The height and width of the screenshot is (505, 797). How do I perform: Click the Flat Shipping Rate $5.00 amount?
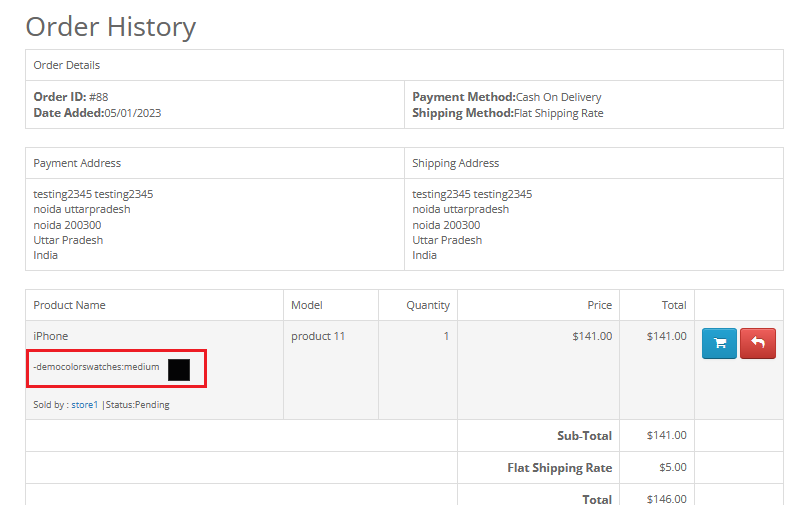672,467
